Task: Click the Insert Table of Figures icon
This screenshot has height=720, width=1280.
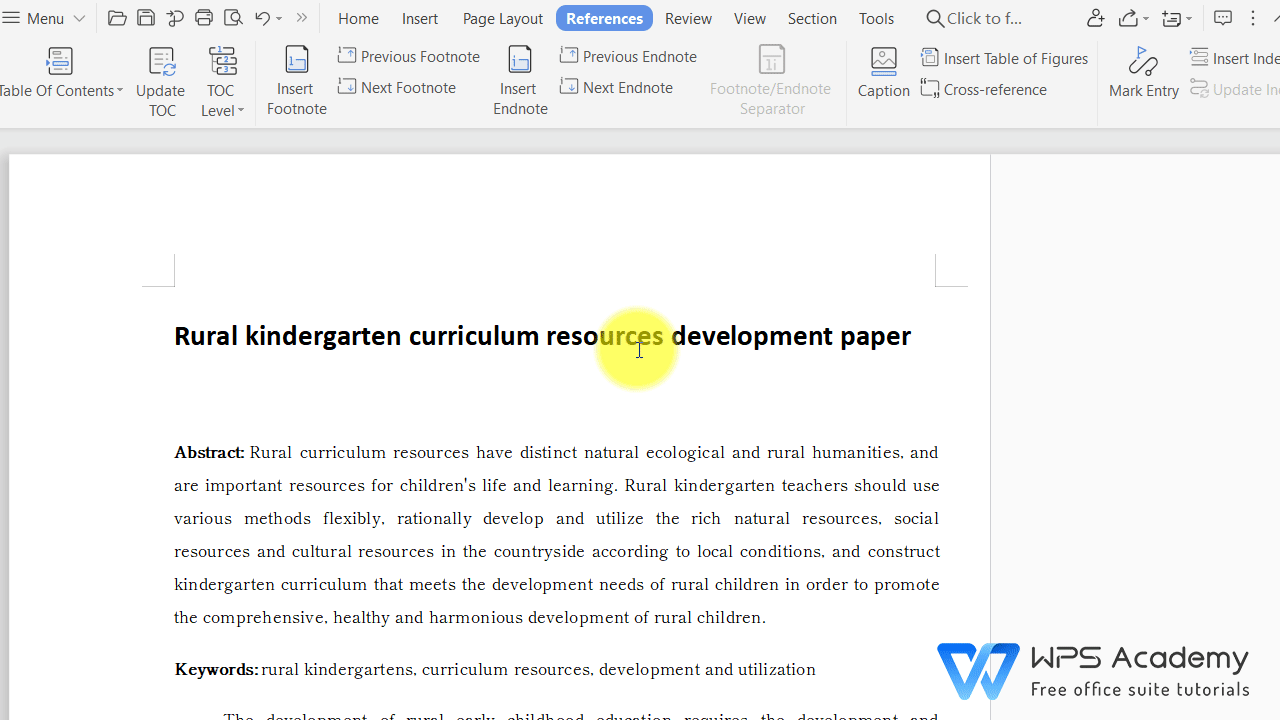Action: [1005, 58]
